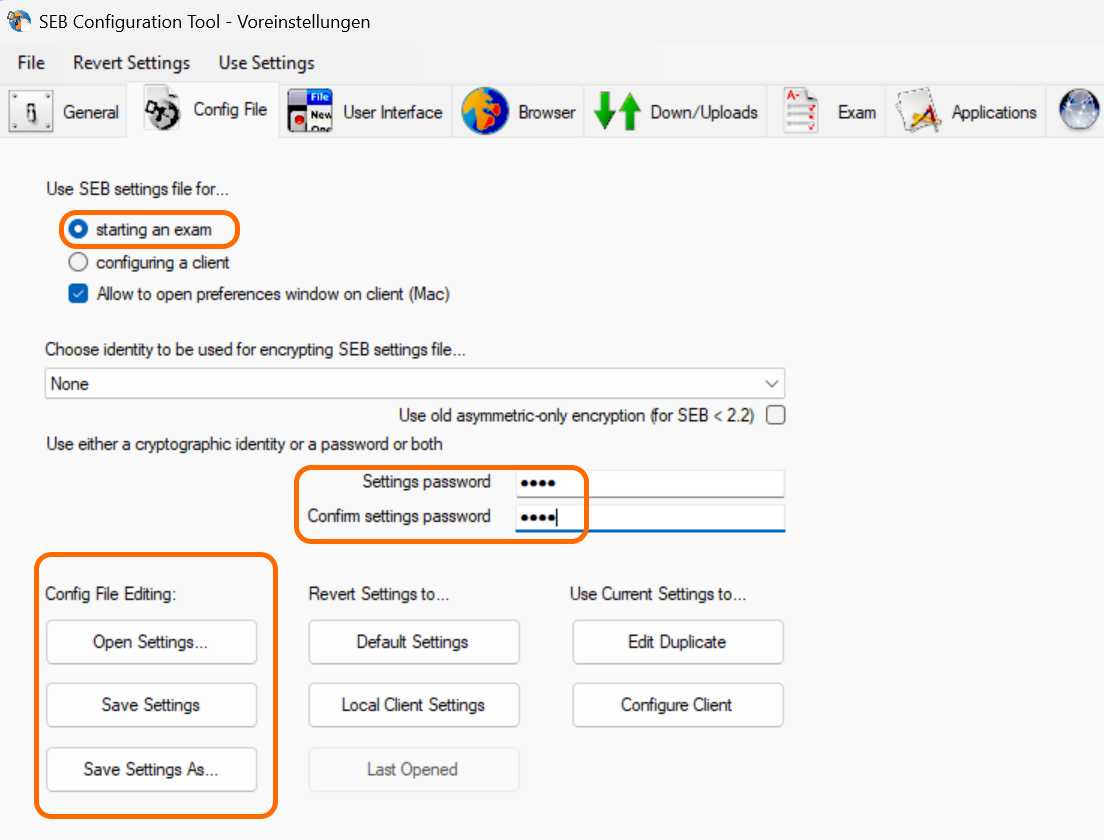Open User Interface tab via its icon
This screenshot has height=840, width=1104.
309,111
